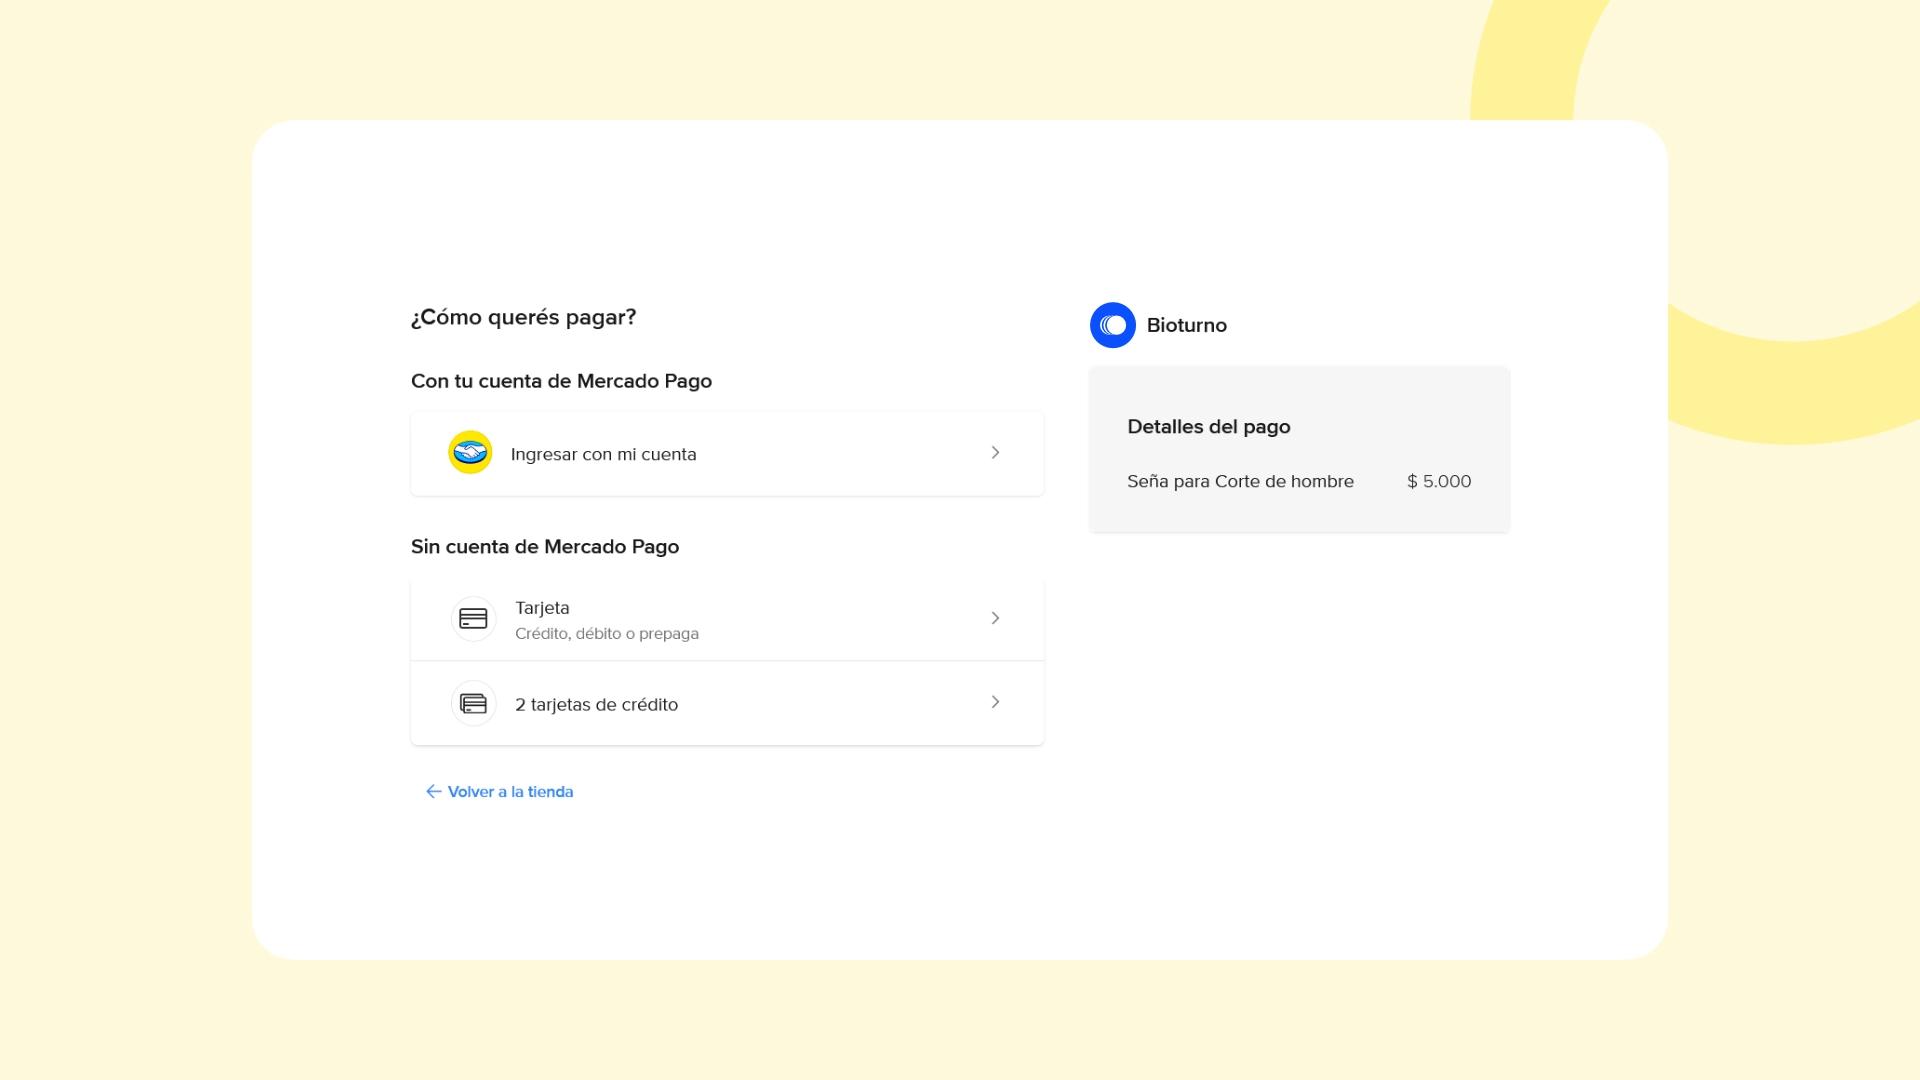The height and width of the screenshot is (1080, 1920).
Task: Open the 2 tarjetas de crédito chevron
Action: click(x=995, y=702)
